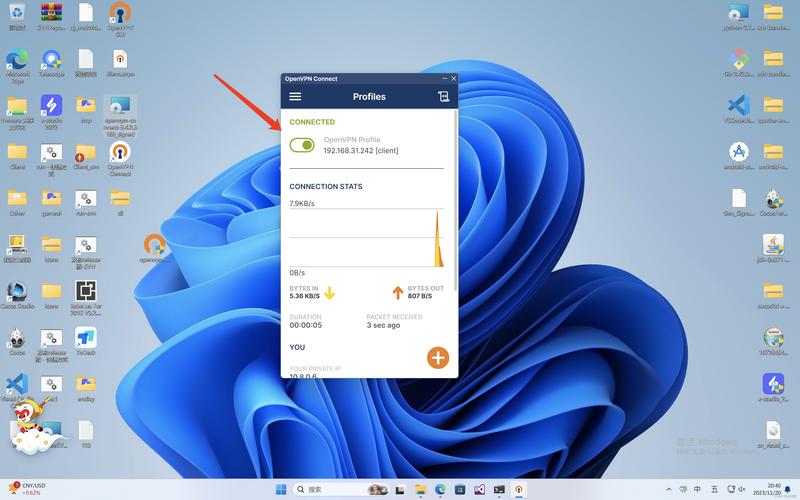Viewport: 800px width, 500px height.
Task: Open the CNY/USD taskbar widget
Action: click(x=27, y=489)
